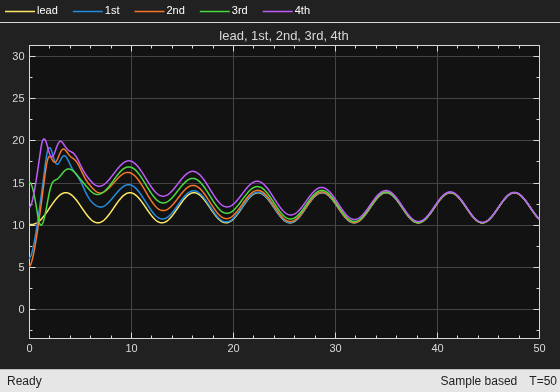Click the 'Ready' status text
Screen dimensions: 560x392
(24, 381)
